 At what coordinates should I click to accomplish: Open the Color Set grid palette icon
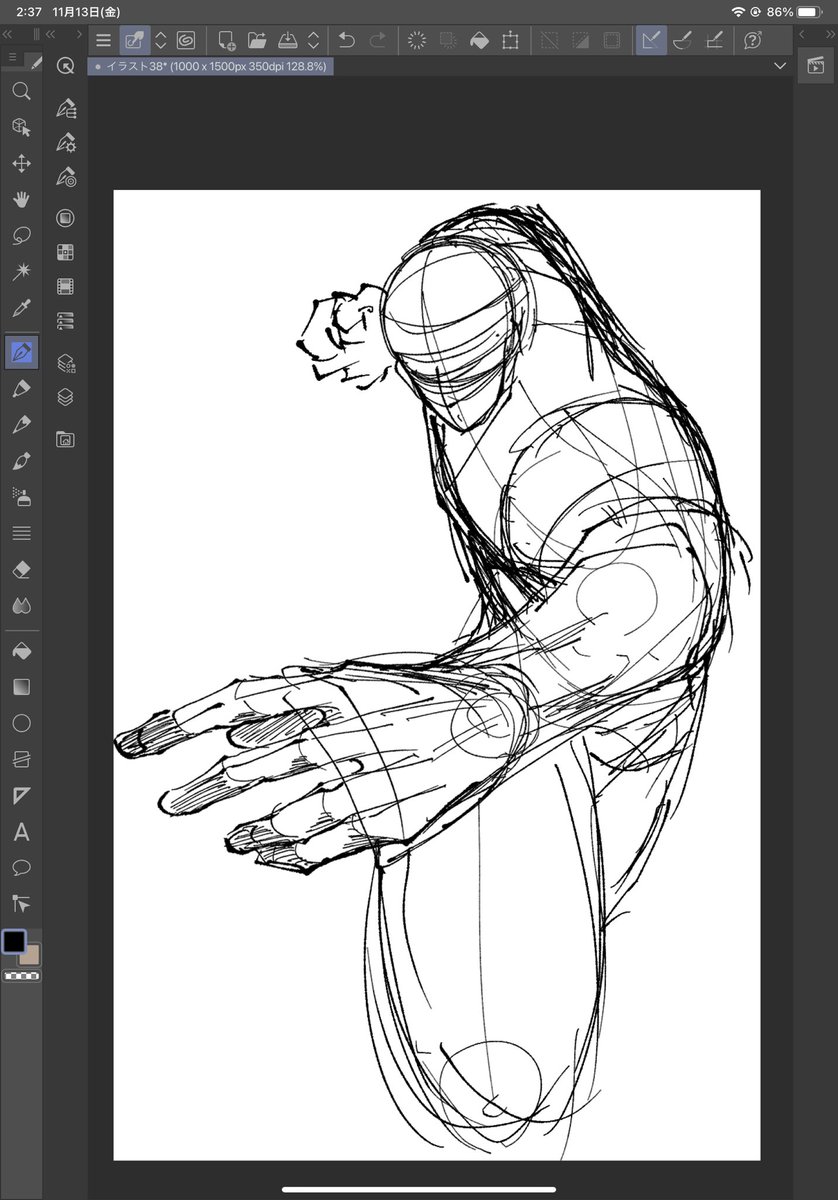(x=66, y=252)
